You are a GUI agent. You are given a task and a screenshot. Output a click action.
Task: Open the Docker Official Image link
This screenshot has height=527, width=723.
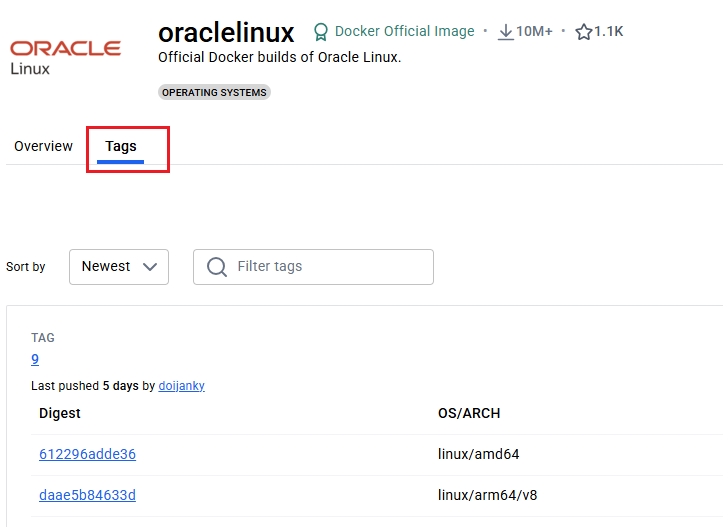click(x=404, y=31)
